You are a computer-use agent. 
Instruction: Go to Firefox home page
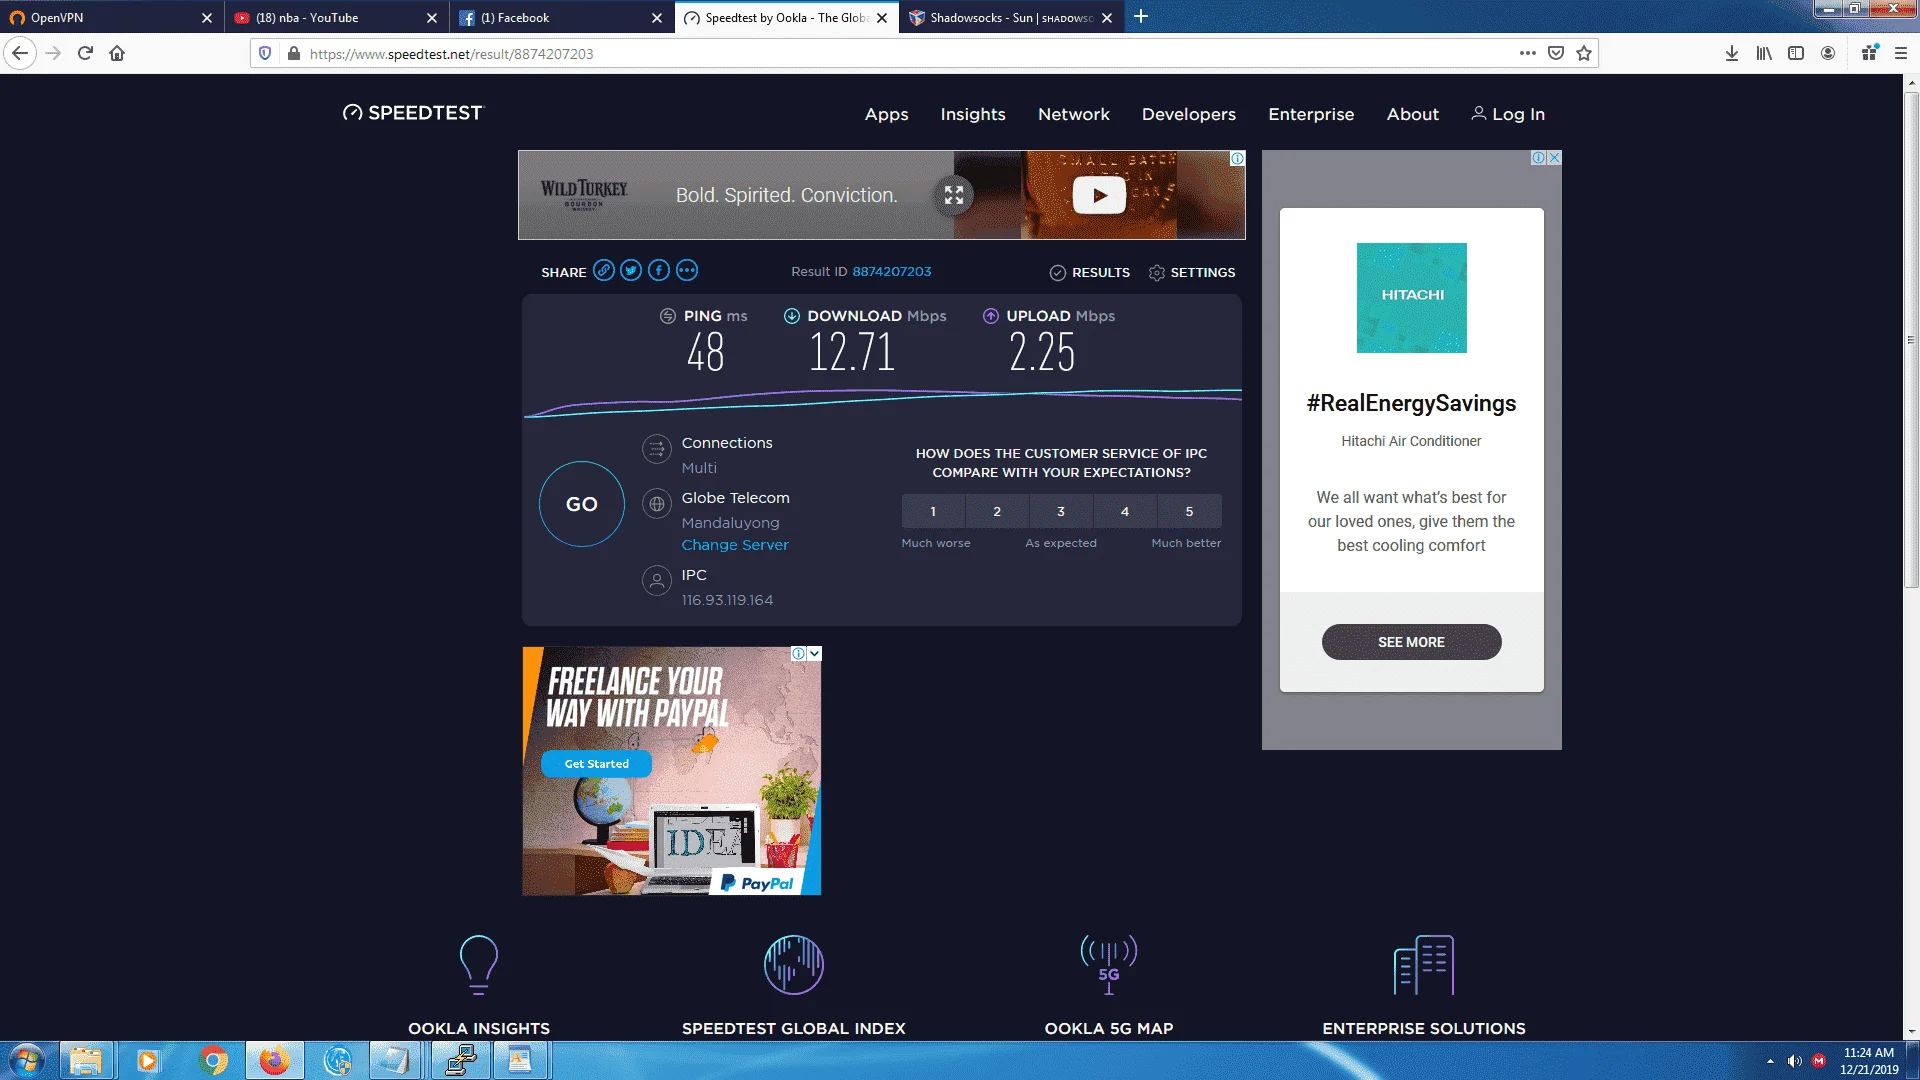click(117, 53)
